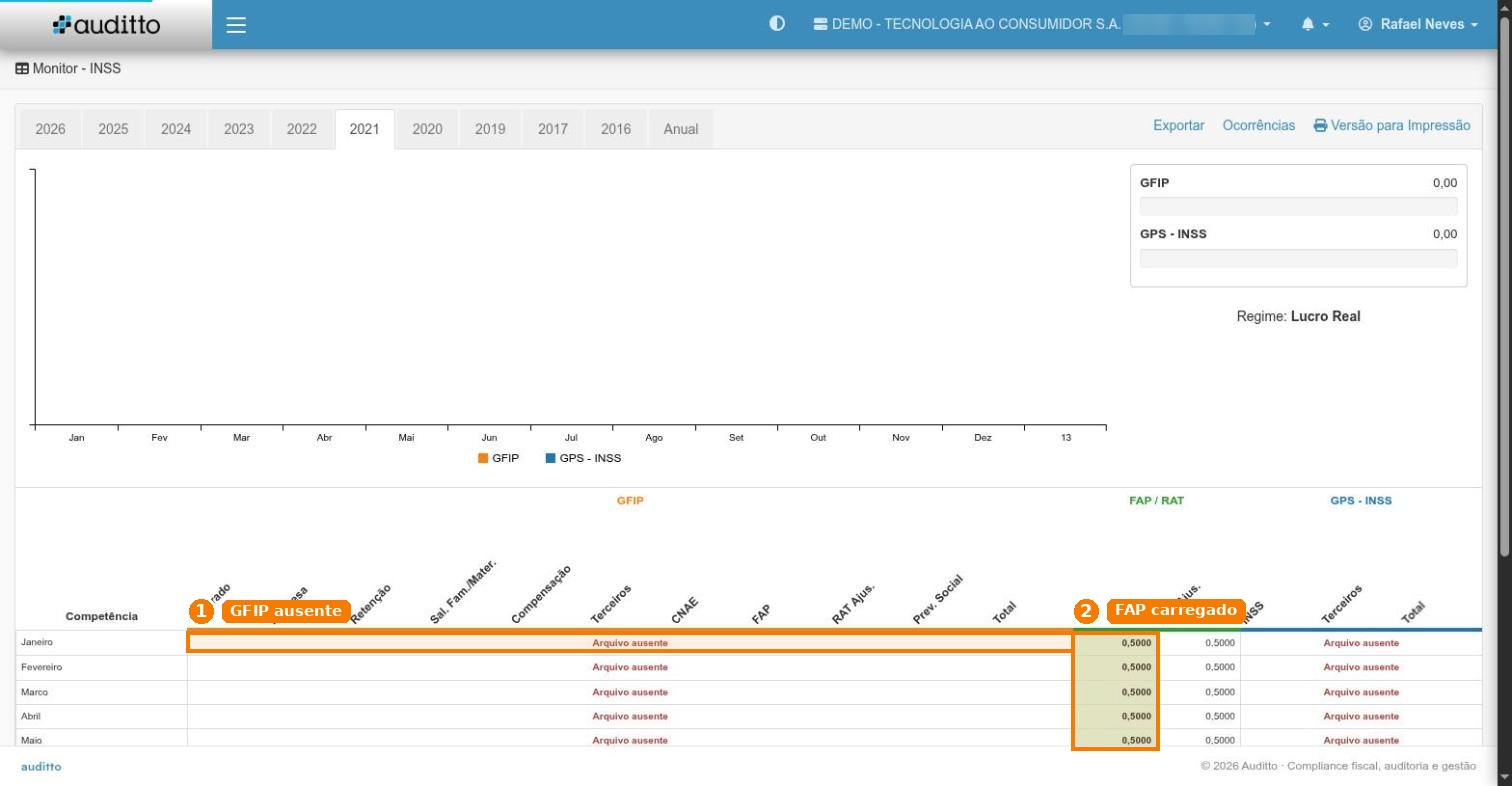Image resolution: width=1512 pixels, height=786 pixels.
Task: Open the Rafael Neves user dropdown
Action: [1418, 24]
